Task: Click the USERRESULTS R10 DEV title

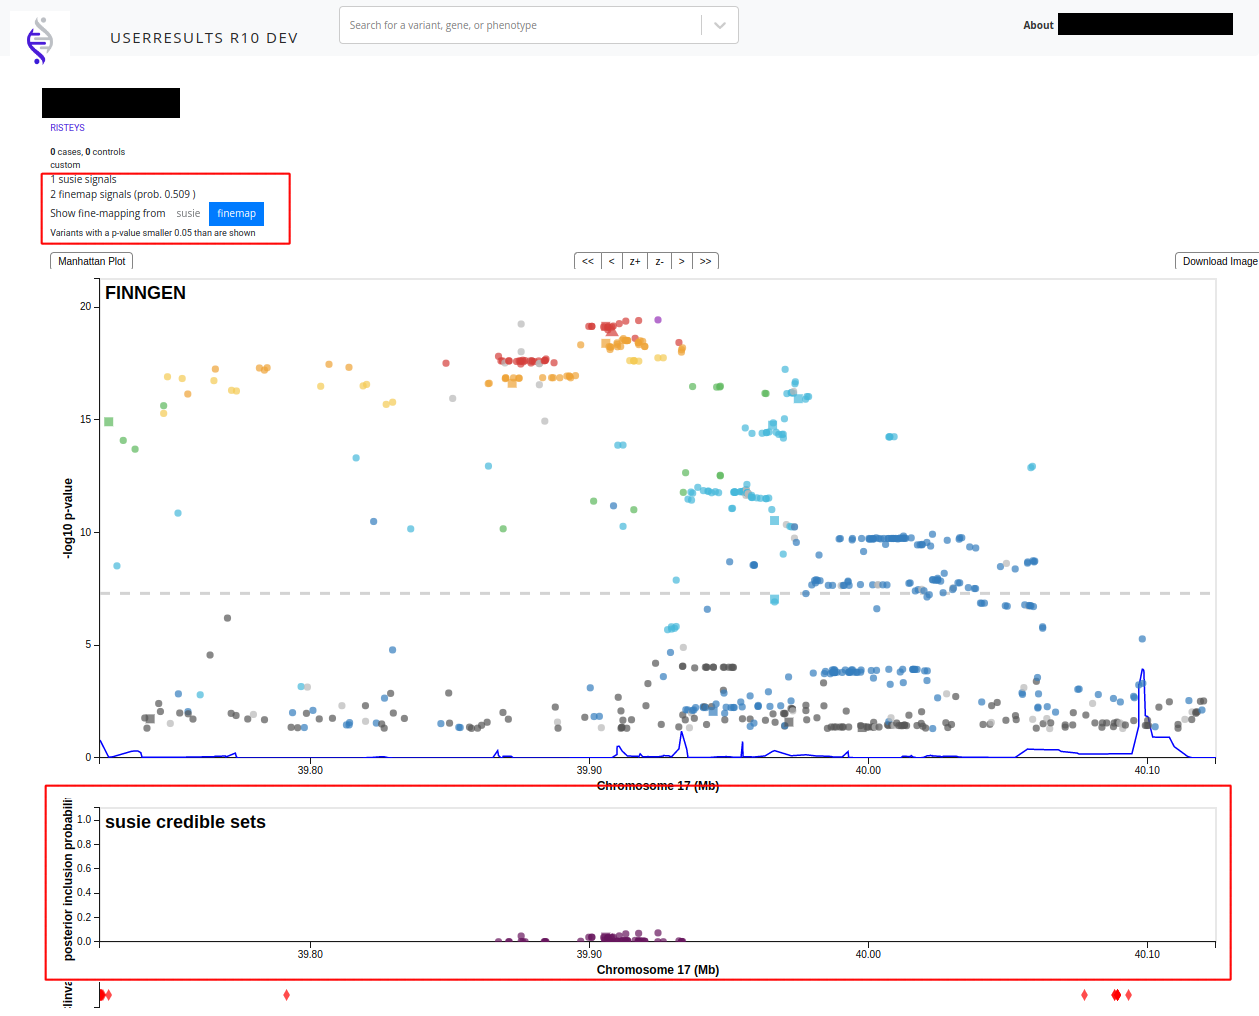Action: pyautogui.click(x=204, y=38)
